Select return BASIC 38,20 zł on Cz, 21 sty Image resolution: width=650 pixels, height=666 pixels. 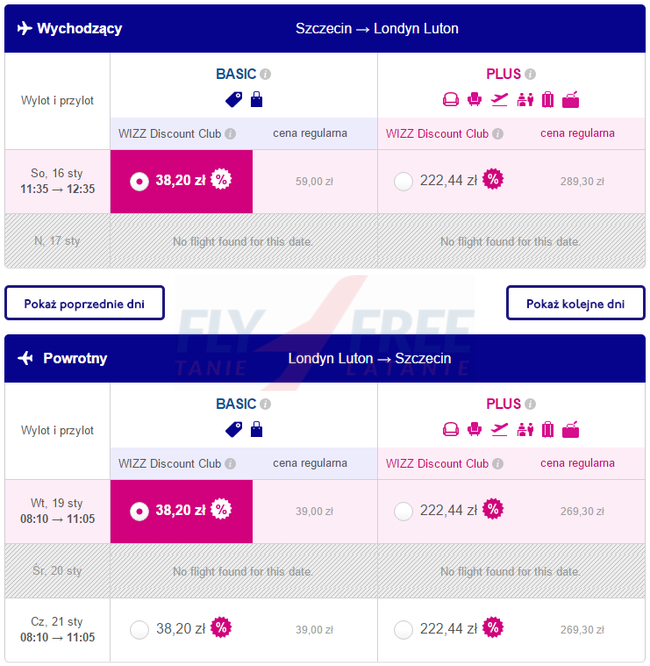140,629
